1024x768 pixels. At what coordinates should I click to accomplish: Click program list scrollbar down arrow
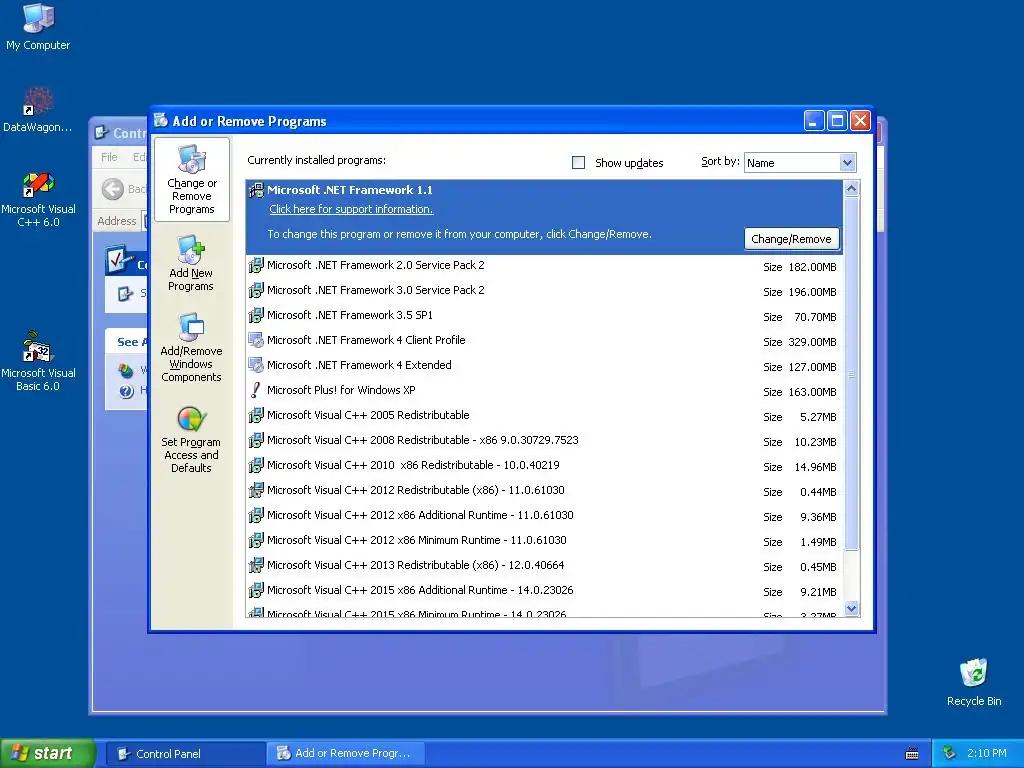852,609
